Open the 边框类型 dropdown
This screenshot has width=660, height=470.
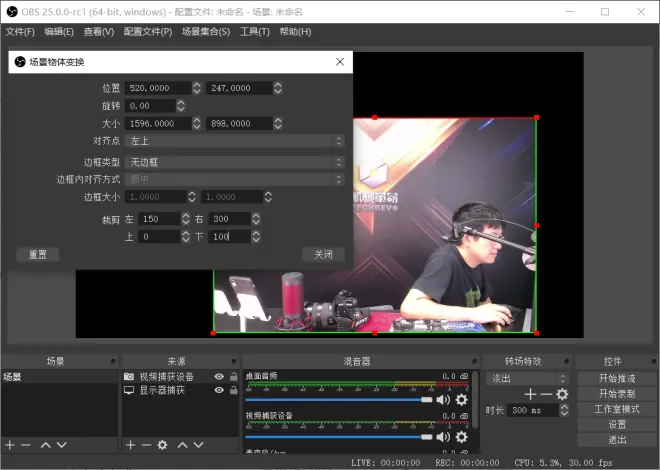tap(235, 162)
